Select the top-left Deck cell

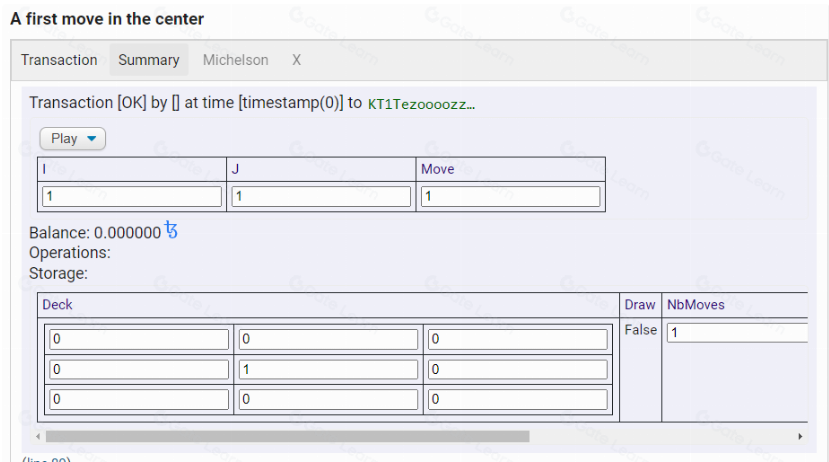click(139, 339)
